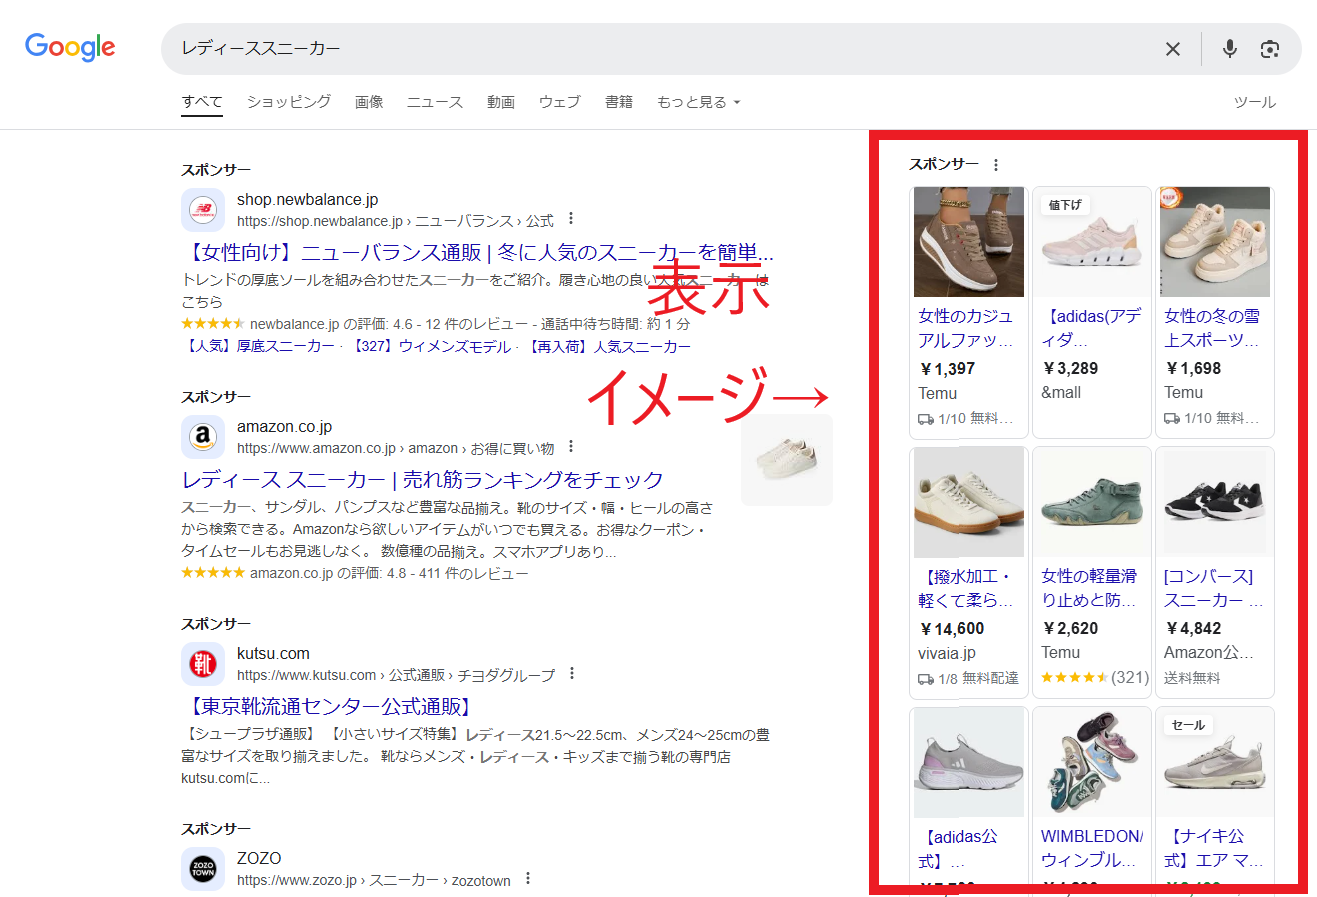Viewport: 1317px width, 897px height.
Task: Click the (321) review count
Action: (1130, 677)
